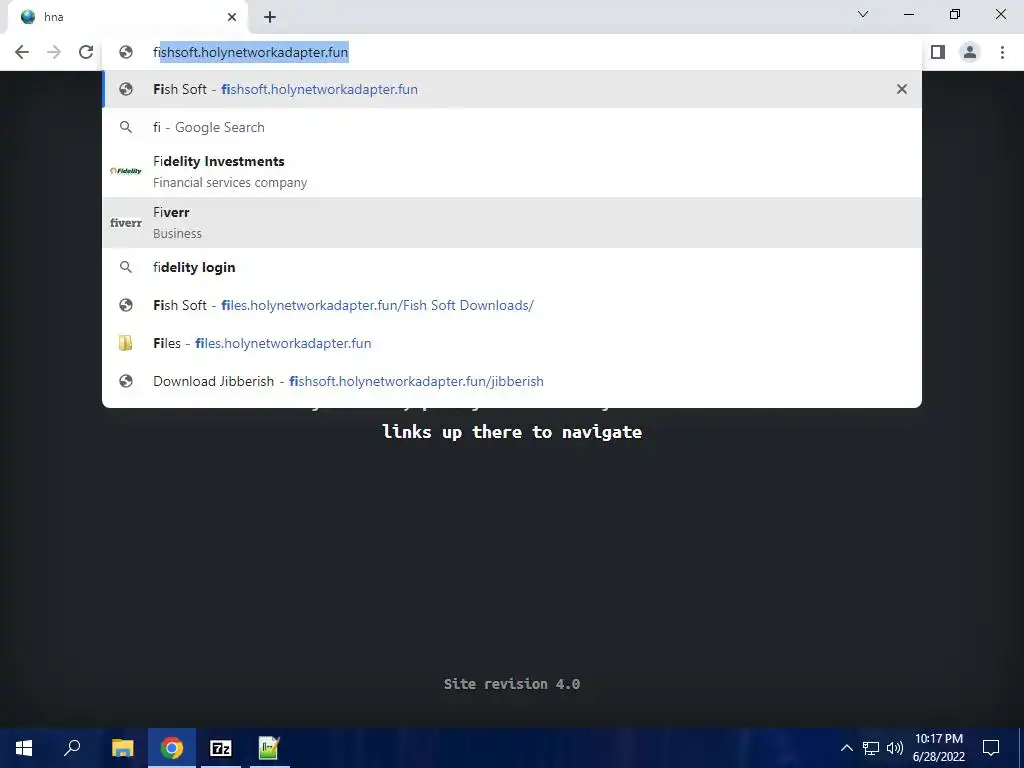This screenshot has height=768, width=1024.
Task: Click the 'Site revision 4.0' text
Action: (x=512, y=684)
